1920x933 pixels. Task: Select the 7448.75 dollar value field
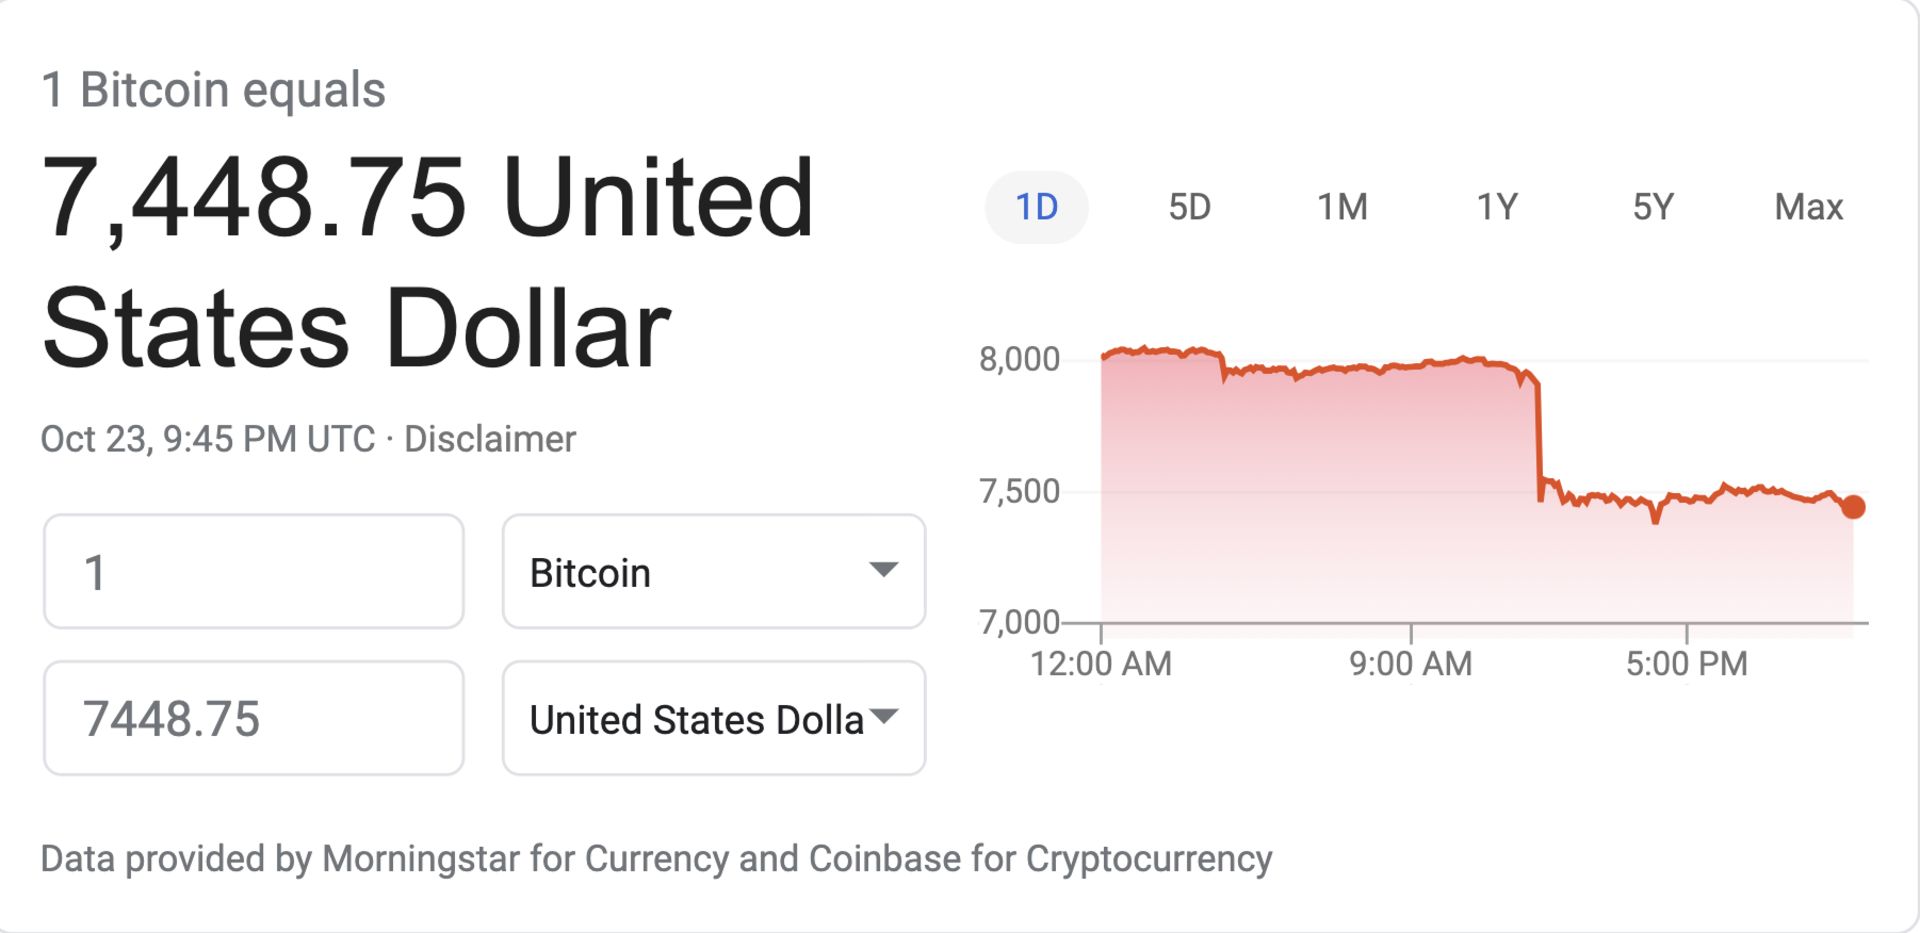(253, 718)
